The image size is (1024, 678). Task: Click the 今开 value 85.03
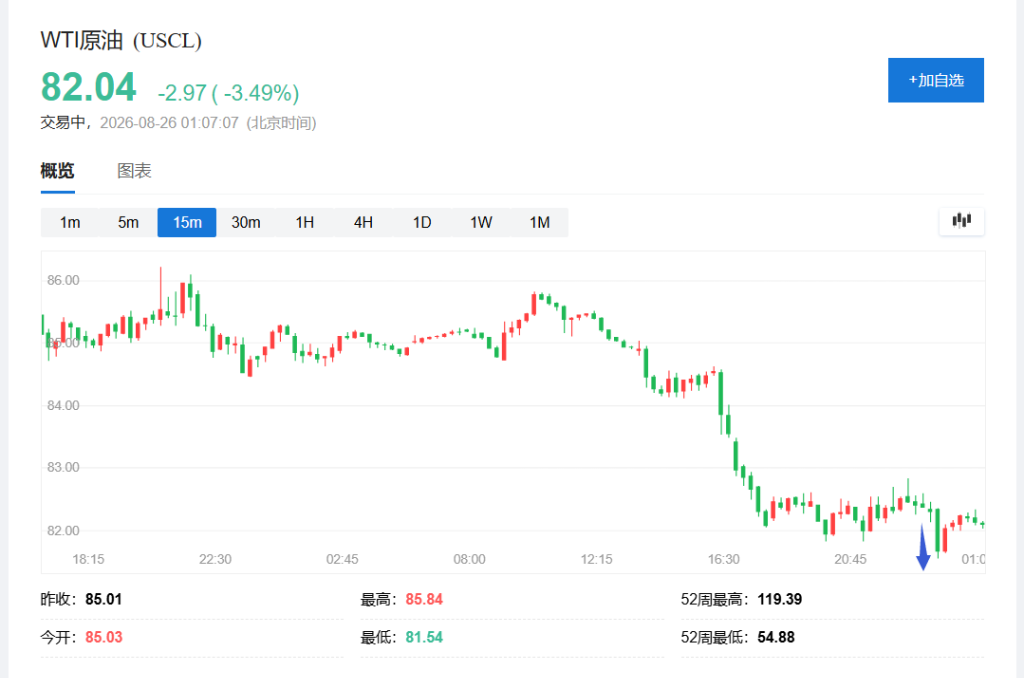pyautogui.click(x=103, y=637)
